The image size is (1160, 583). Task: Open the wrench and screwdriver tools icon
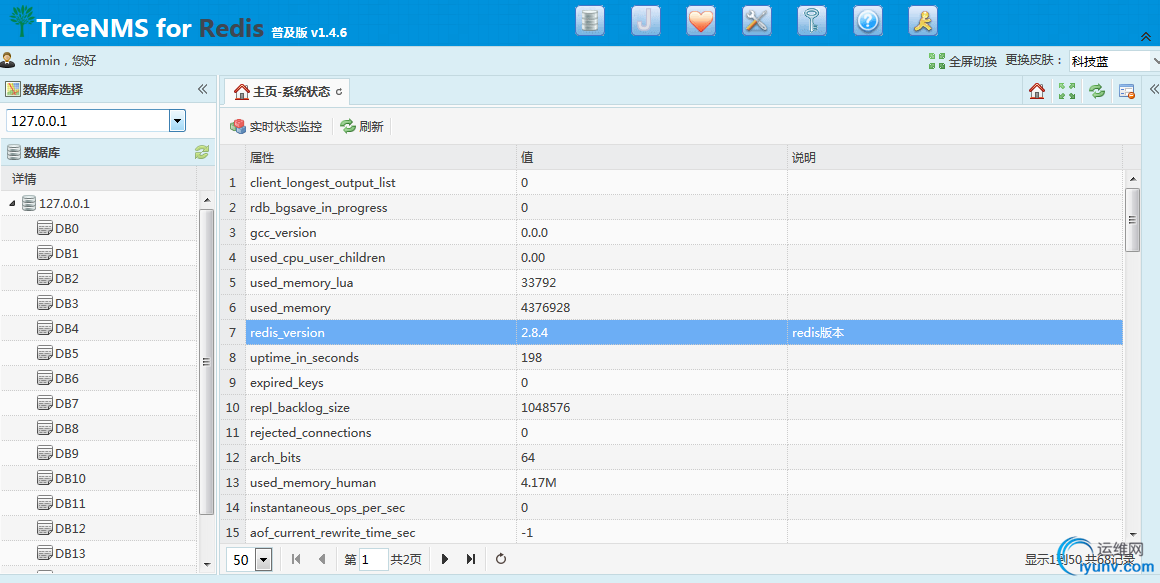point(756,21)
